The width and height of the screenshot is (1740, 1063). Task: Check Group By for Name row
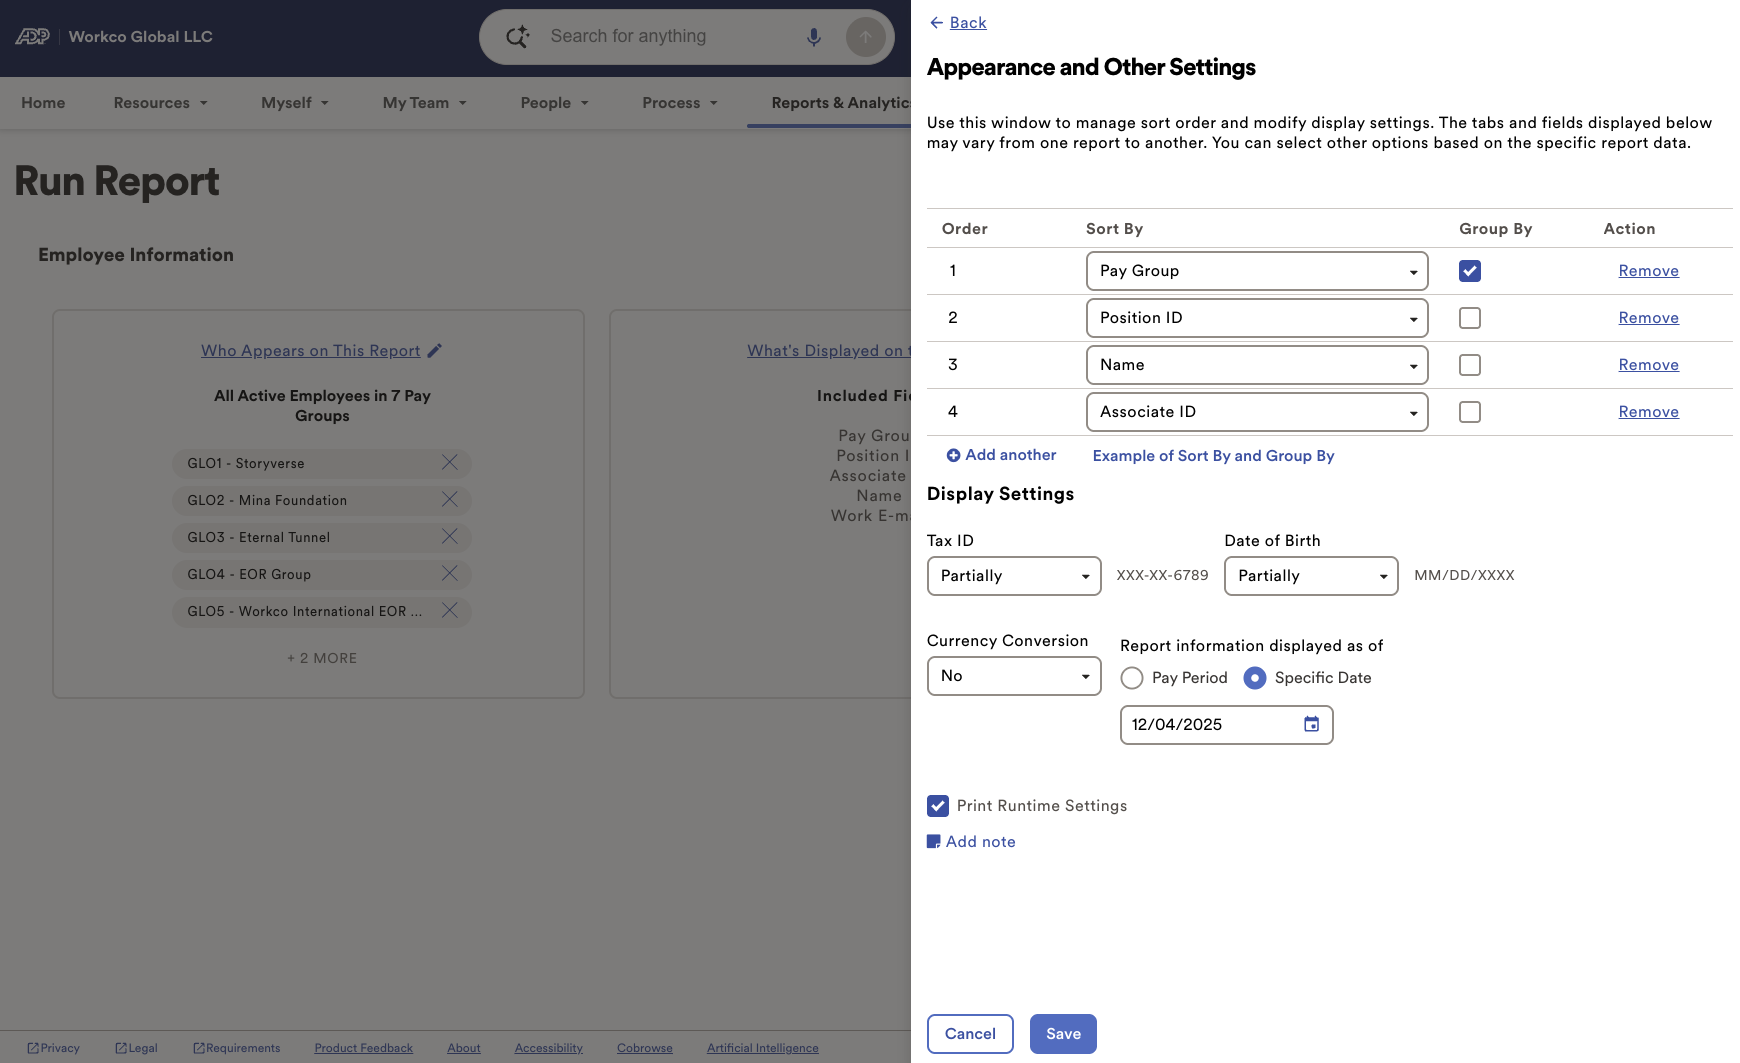pyautogui.click(x=1470, y=365)
